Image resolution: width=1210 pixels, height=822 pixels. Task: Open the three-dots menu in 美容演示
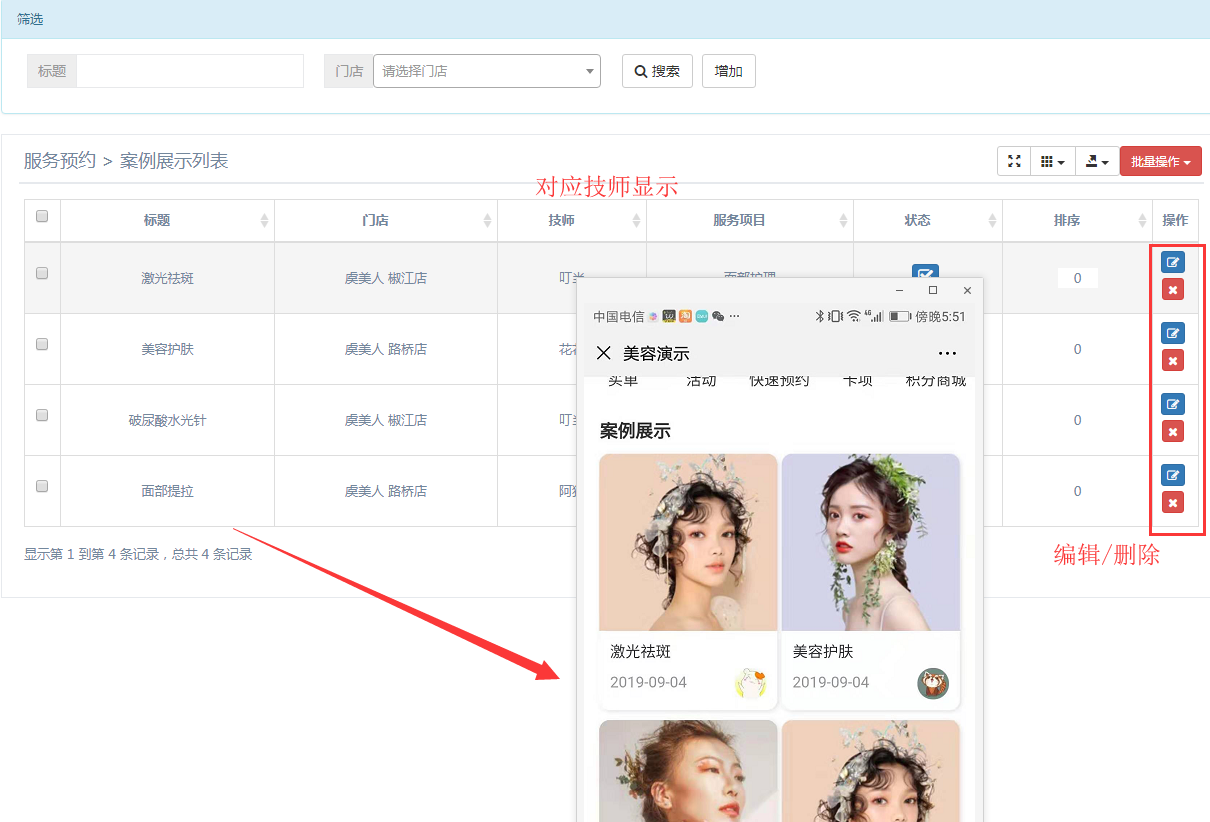click(947, 353)
